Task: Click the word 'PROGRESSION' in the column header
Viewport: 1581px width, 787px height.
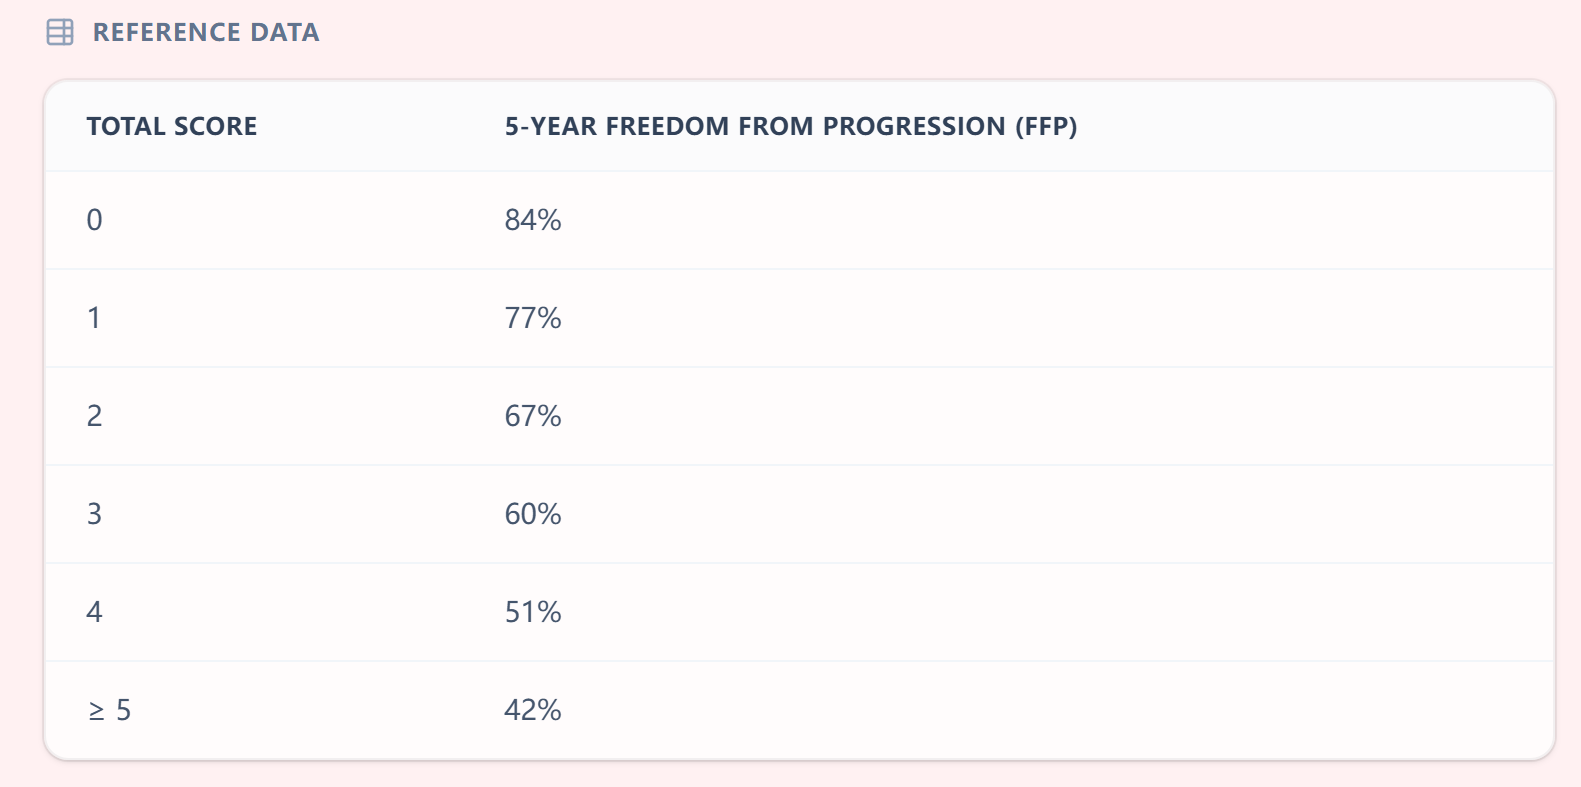Action: coord(914,126)
